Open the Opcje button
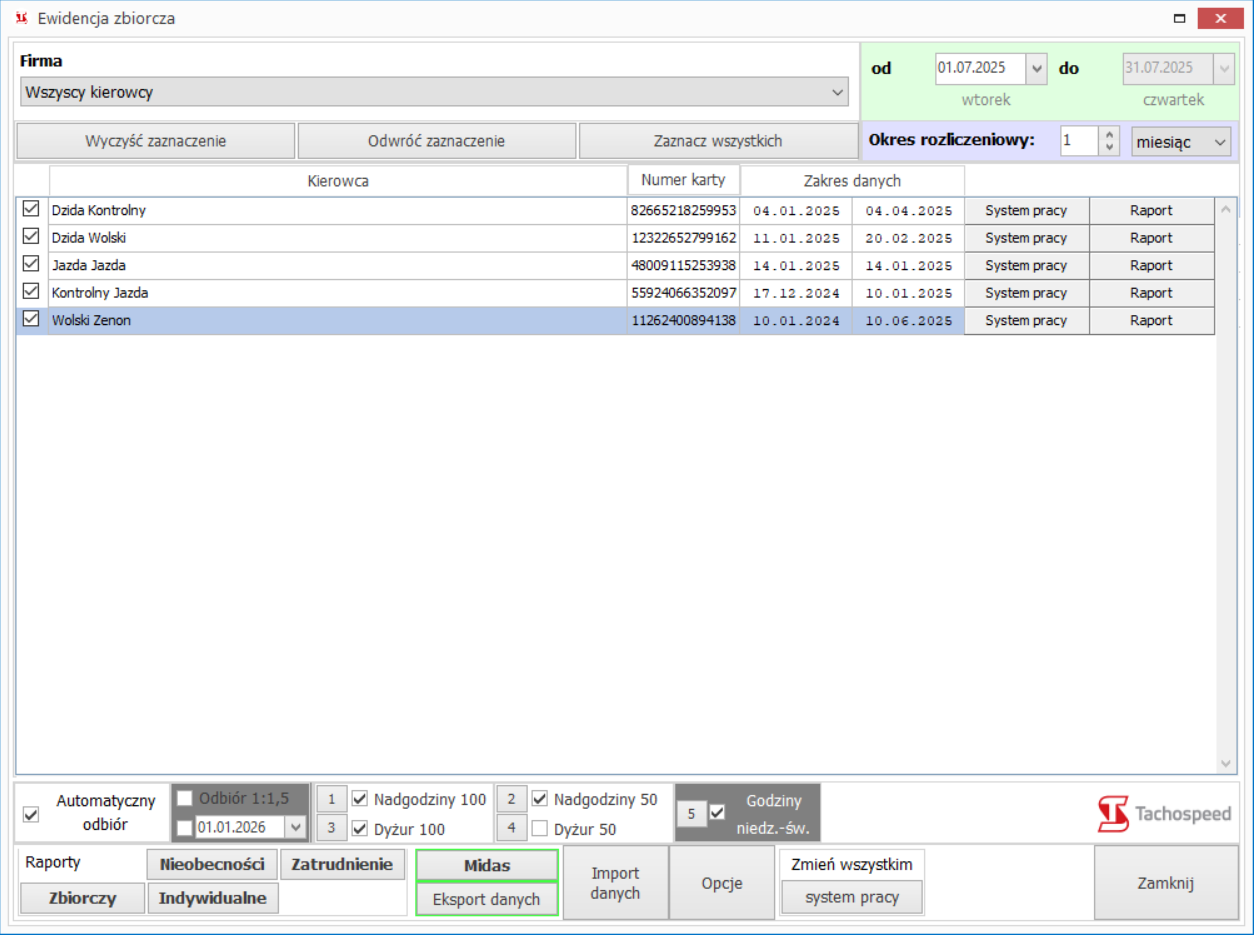 tap(721, 883)
